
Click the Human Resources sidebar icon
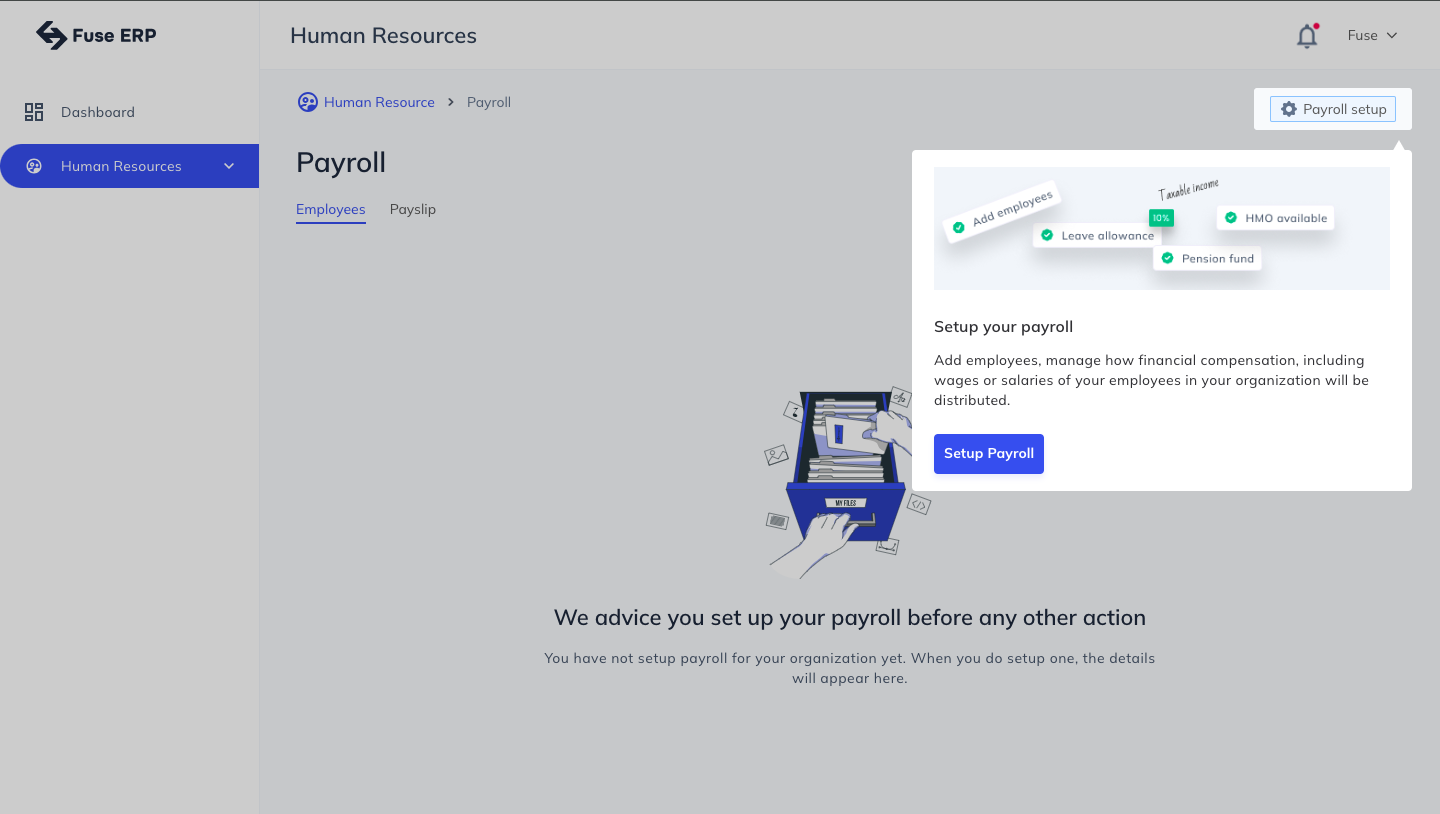(x=34, y=166)
